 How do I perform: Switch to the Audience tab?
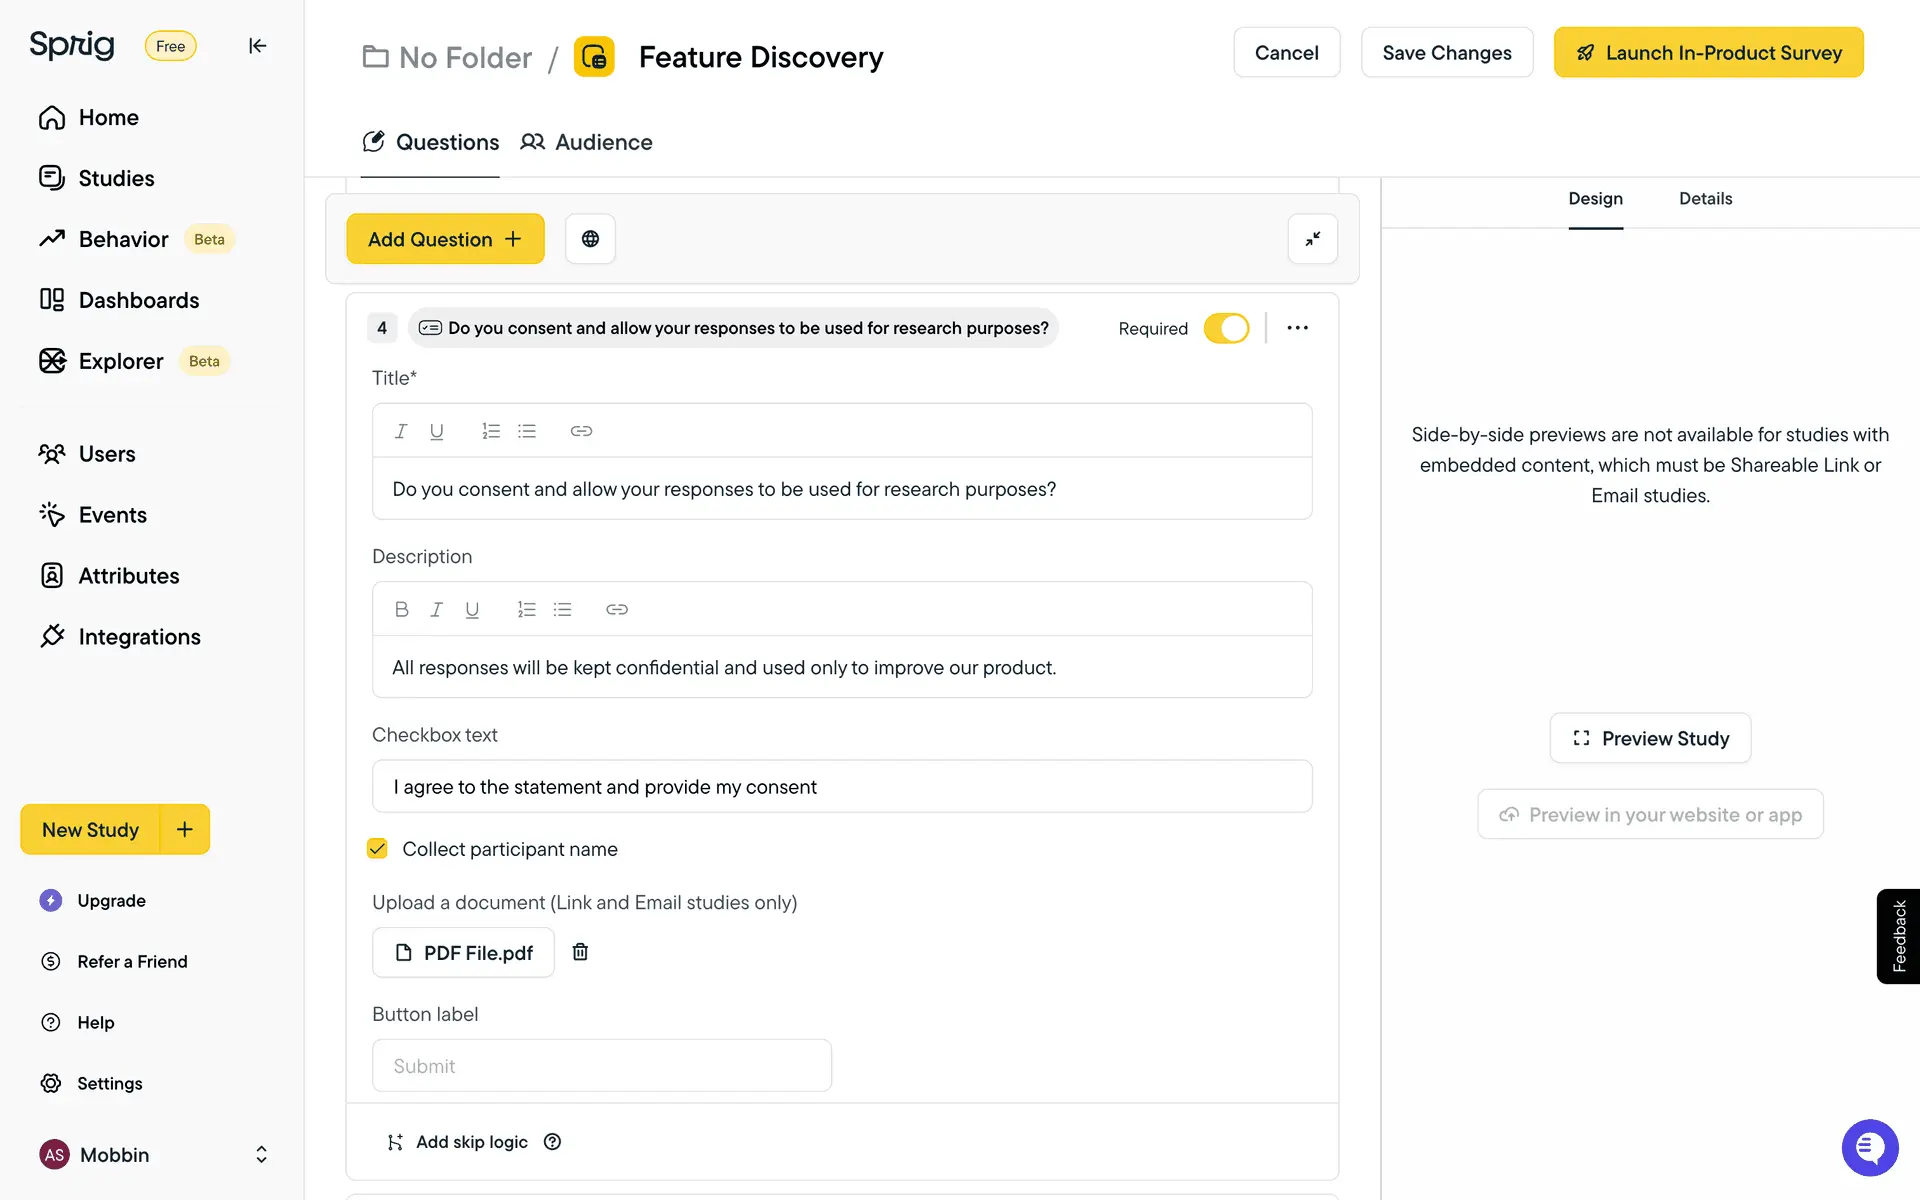[x=587, y=142]
